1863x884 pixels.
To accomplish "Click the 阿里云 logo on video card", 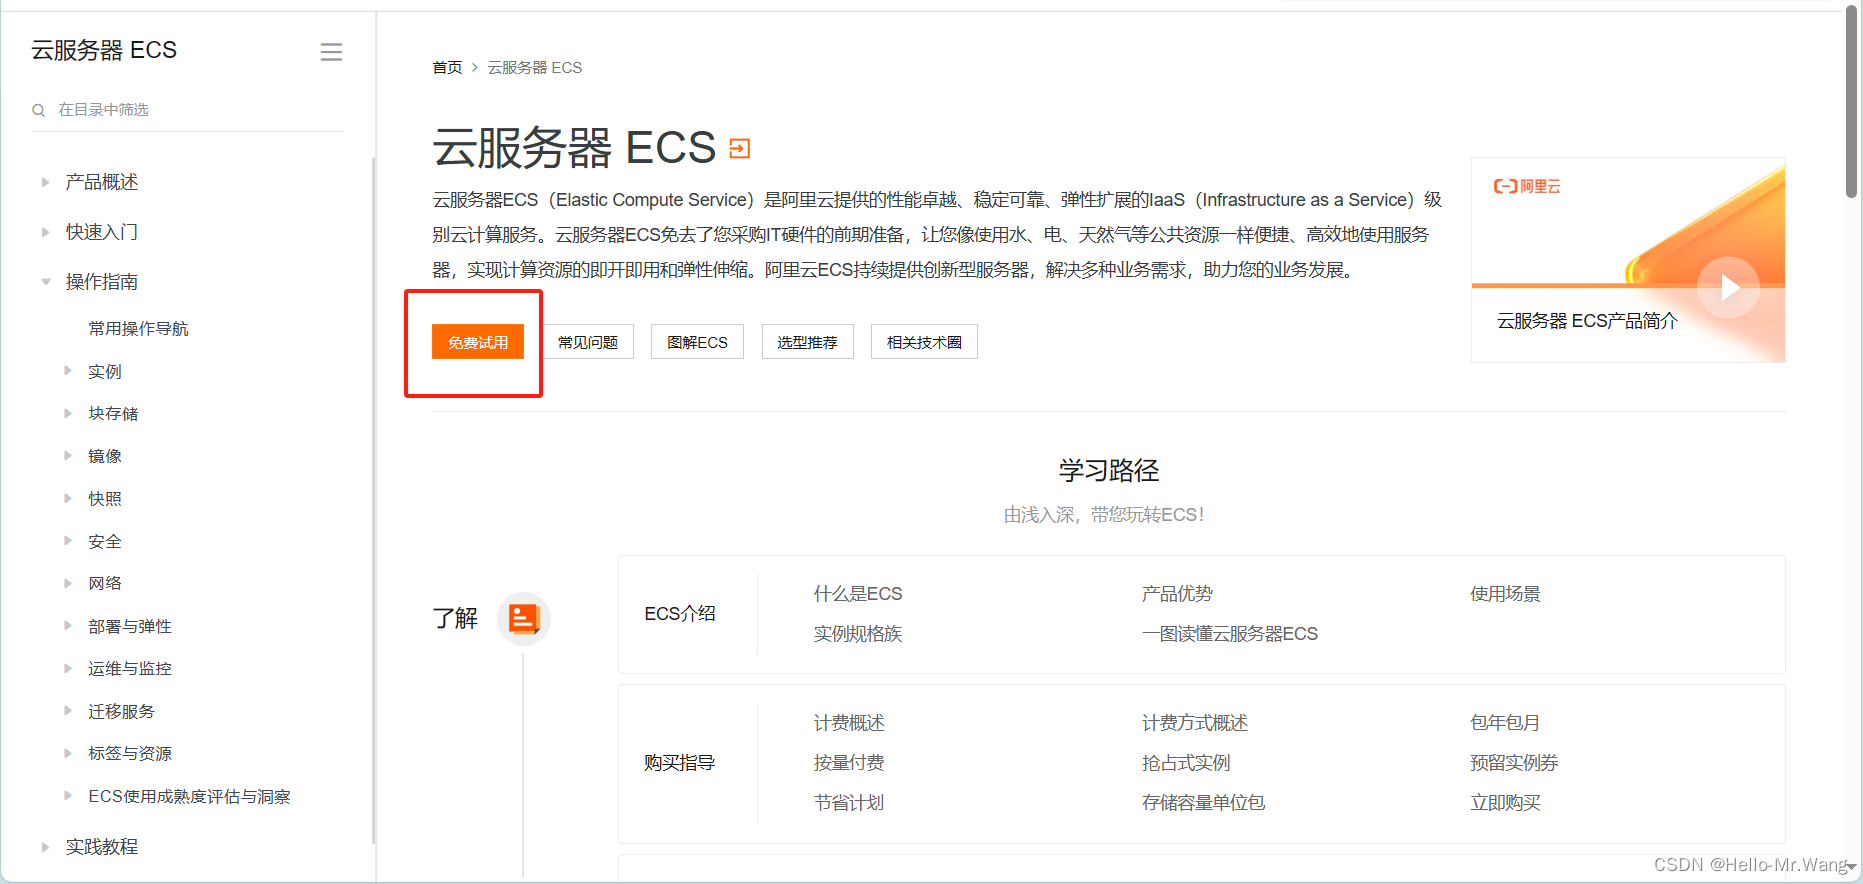I will [x=1526, y=186].
